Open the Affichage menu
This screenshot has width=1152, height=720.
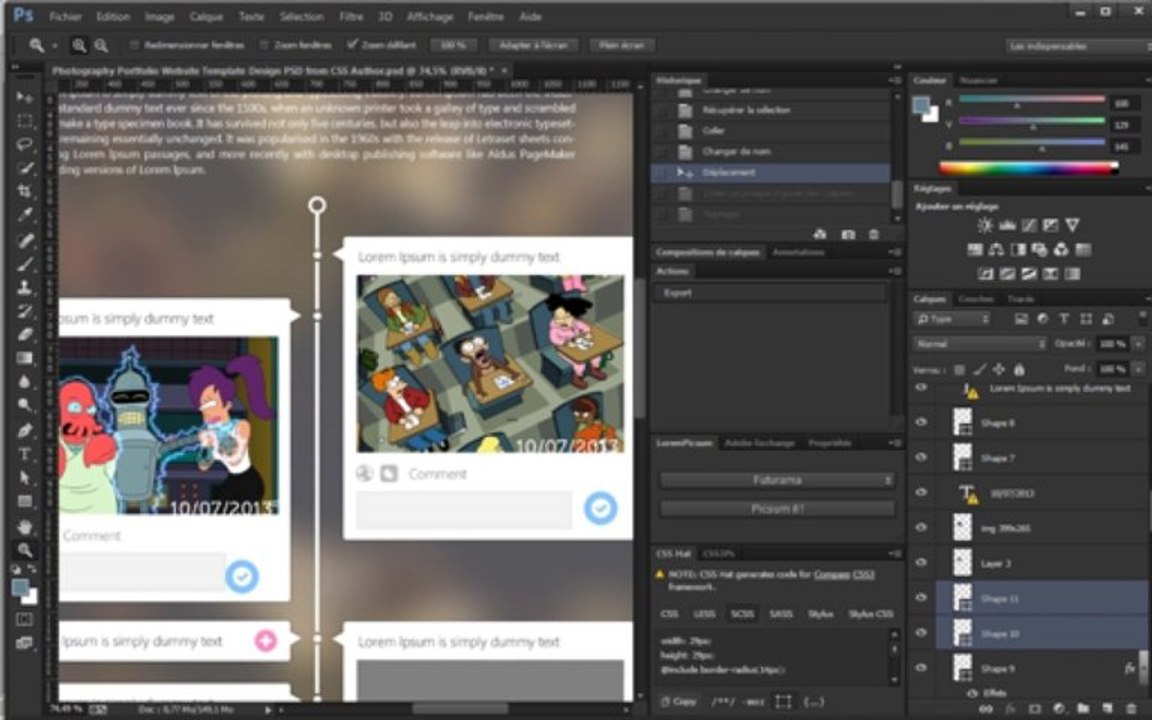430,16
